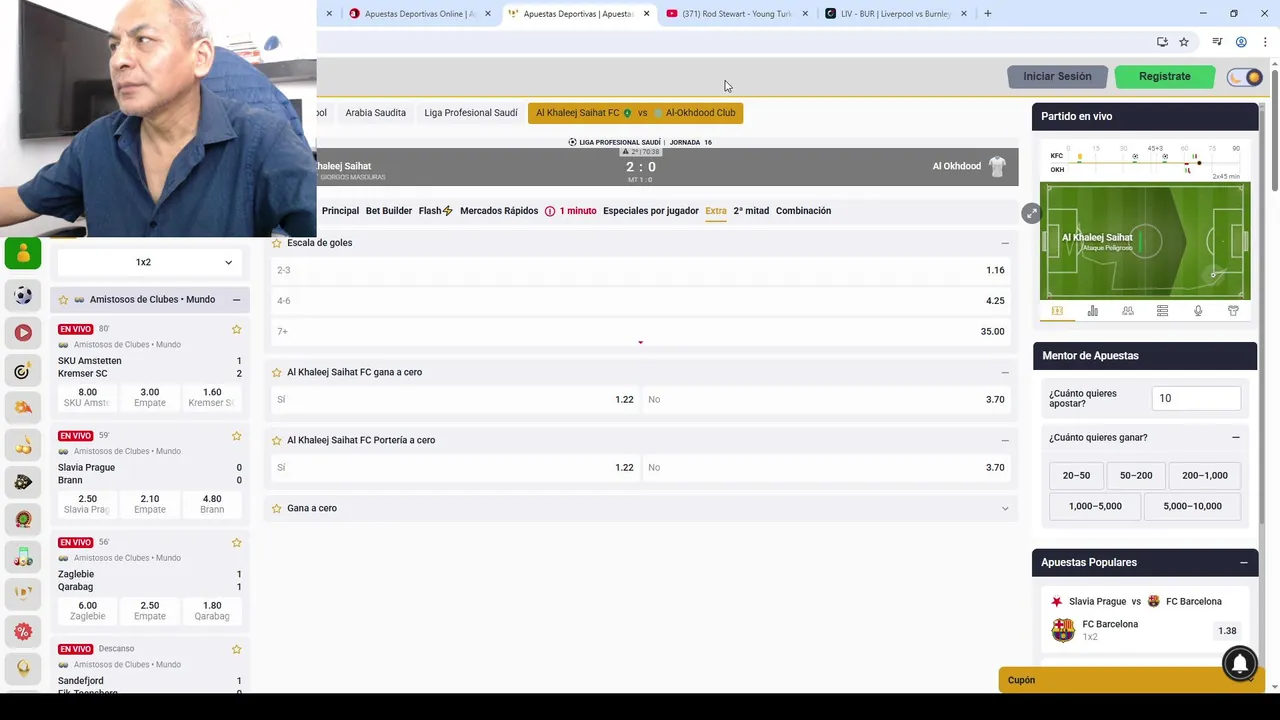
Task: Favorite Slavia Prague vs Brann star
Action: (237, 436)
